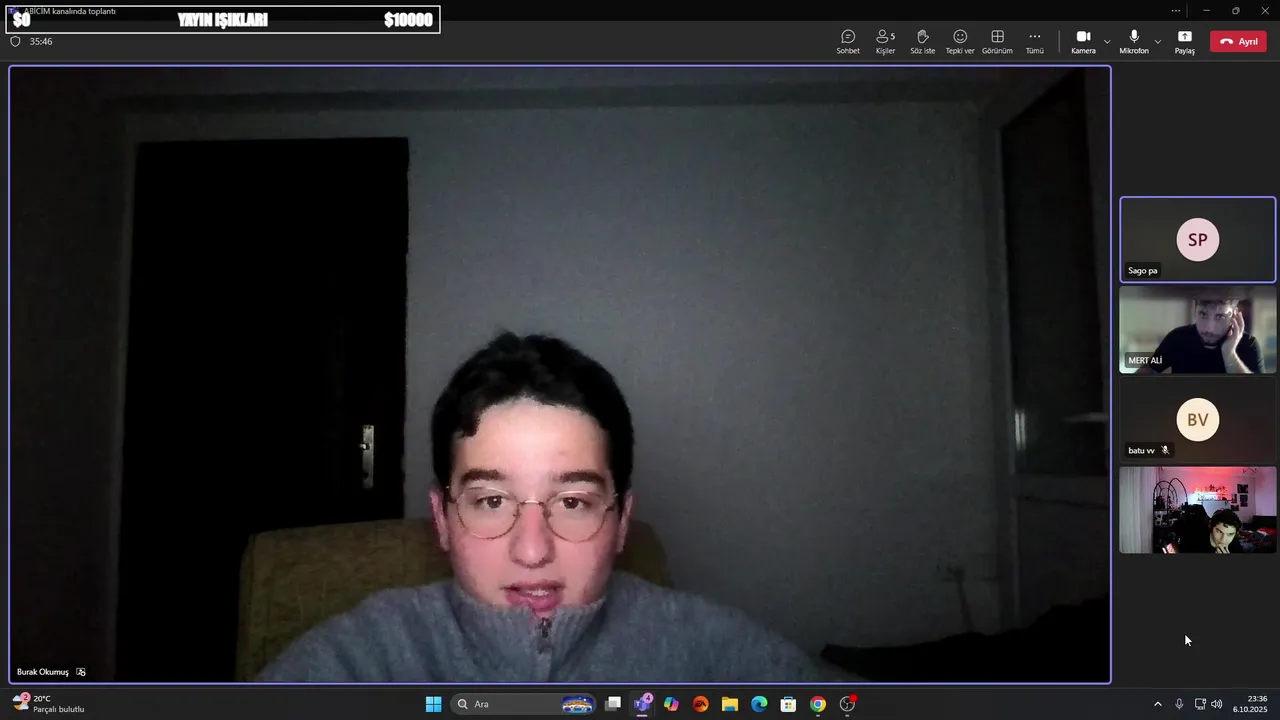Screen dimensions: 1280x720
Task: Select the Sago pa participant tile
Action: tap(1198, 240)
